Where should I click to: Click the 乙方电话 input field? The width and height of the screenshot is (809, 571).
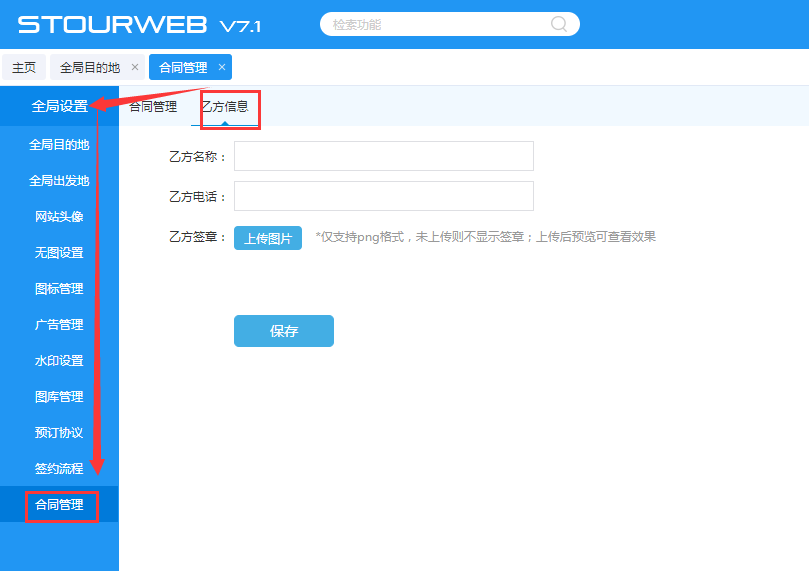[x=383, y=196]
